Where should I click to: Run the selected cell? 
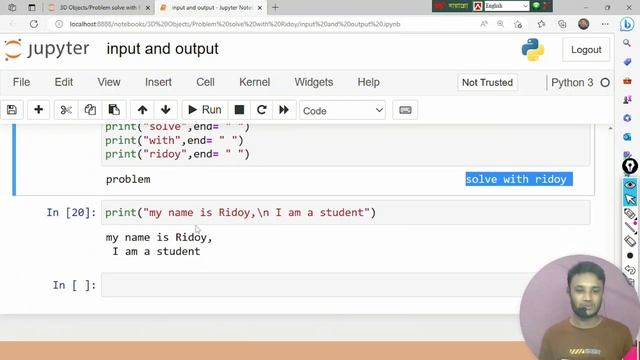pyautogui.click(x=204, y=110)
